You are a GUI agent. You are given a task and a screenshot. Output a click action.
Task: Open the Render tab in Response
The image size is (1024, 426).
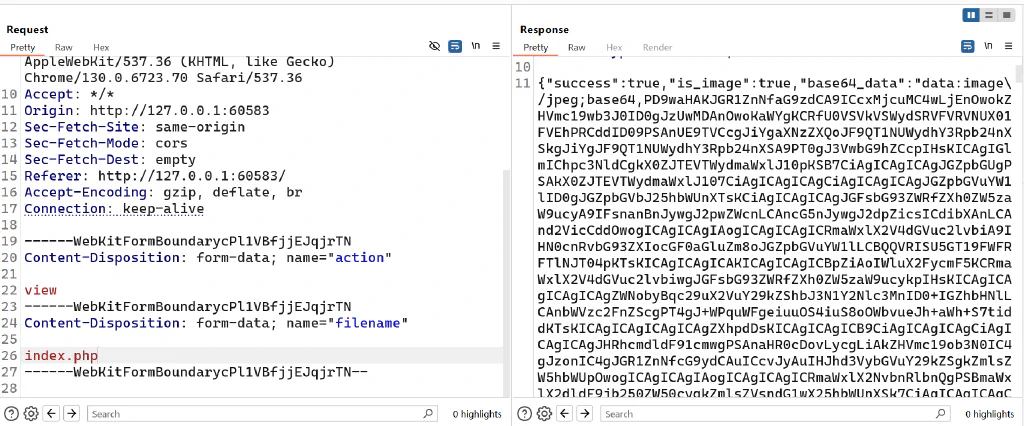(x=658, y=48)
